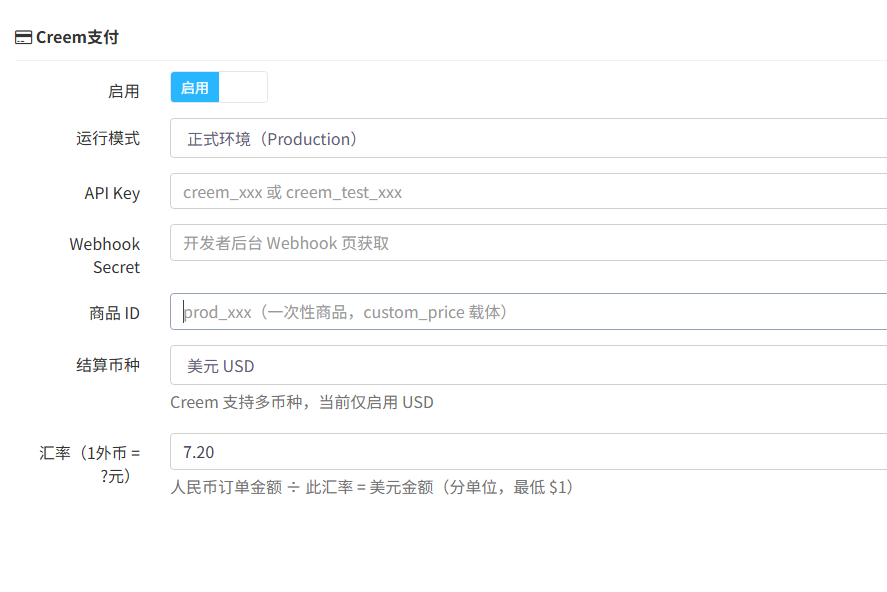
Task: Click the 结算币种 label
Action: (108, 365)
